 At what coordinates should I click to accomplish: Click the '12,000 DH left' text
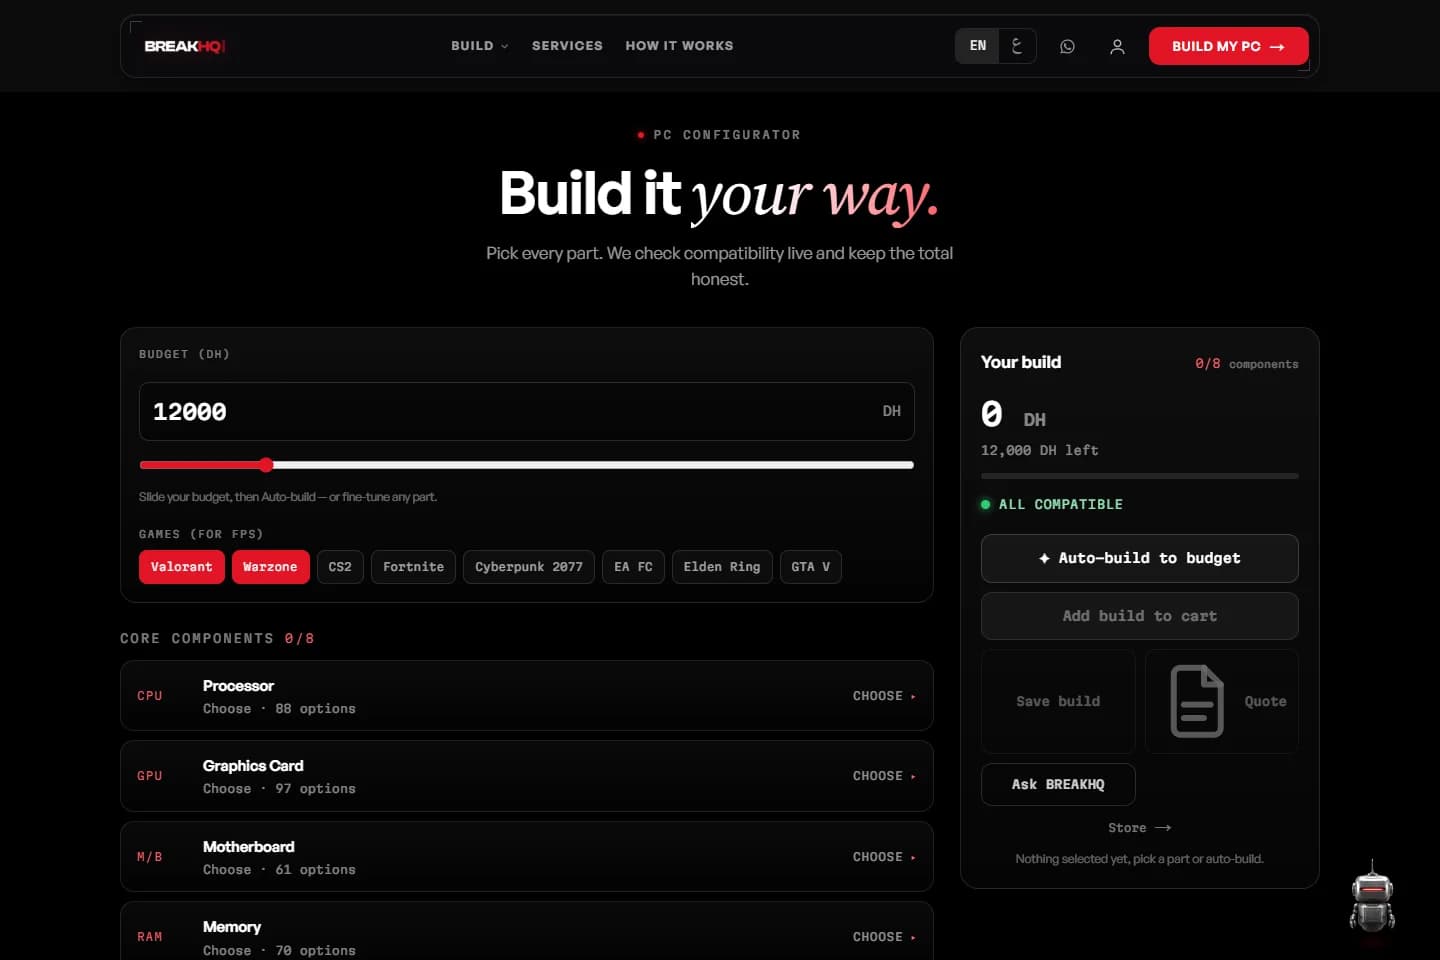coord(1039,451)
